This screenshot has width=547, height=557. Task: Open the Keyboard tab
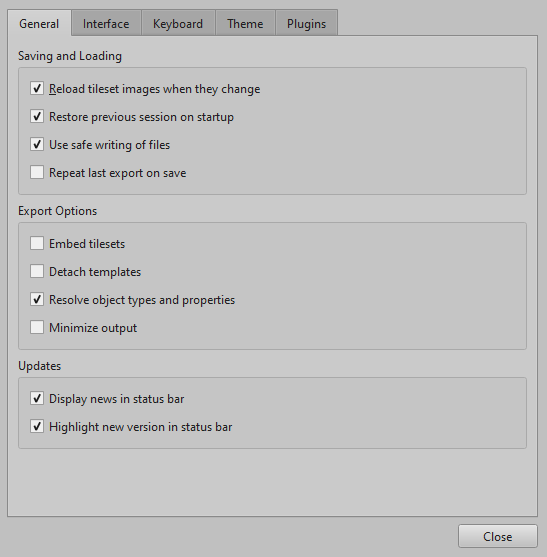(178, 24)
